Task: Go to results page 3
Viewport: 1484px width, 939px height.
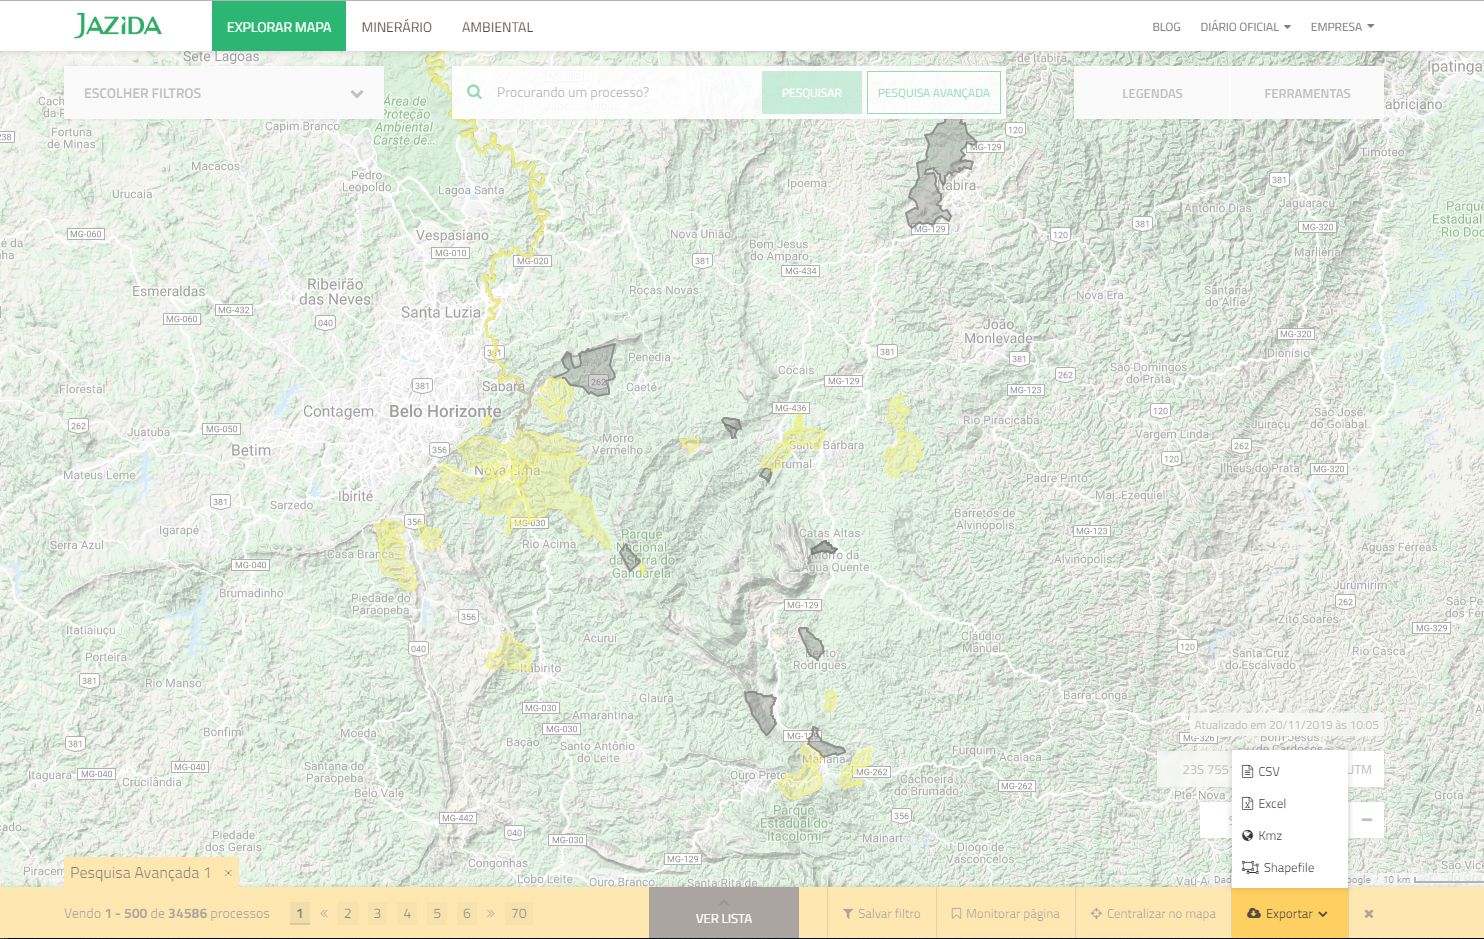Action: tap(377, 913)
